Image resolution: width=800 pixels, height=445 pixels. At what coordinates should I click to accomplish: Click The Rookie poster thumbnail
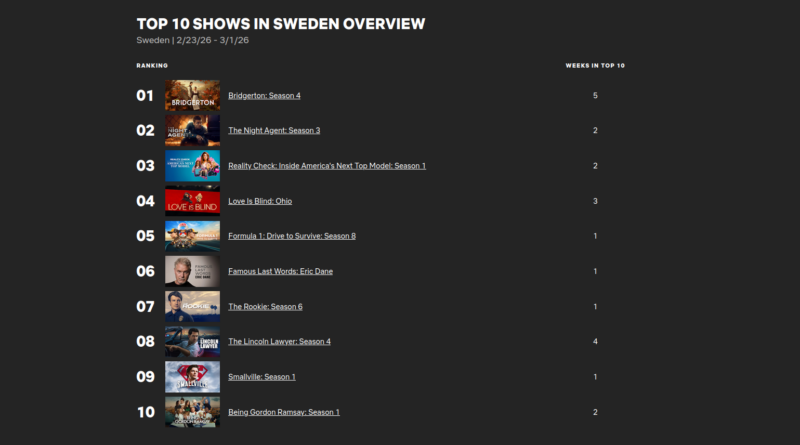(192, 307)
